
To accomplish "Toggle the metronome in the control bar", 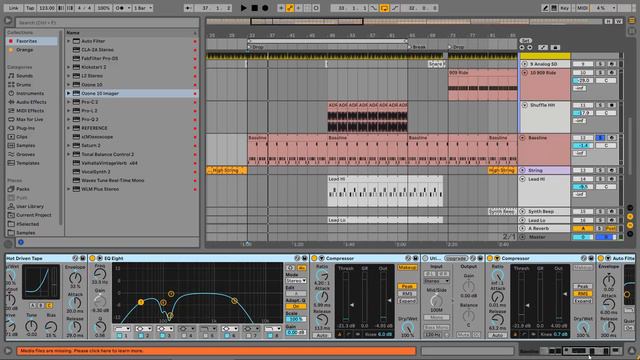I will (x=120, y=8).
